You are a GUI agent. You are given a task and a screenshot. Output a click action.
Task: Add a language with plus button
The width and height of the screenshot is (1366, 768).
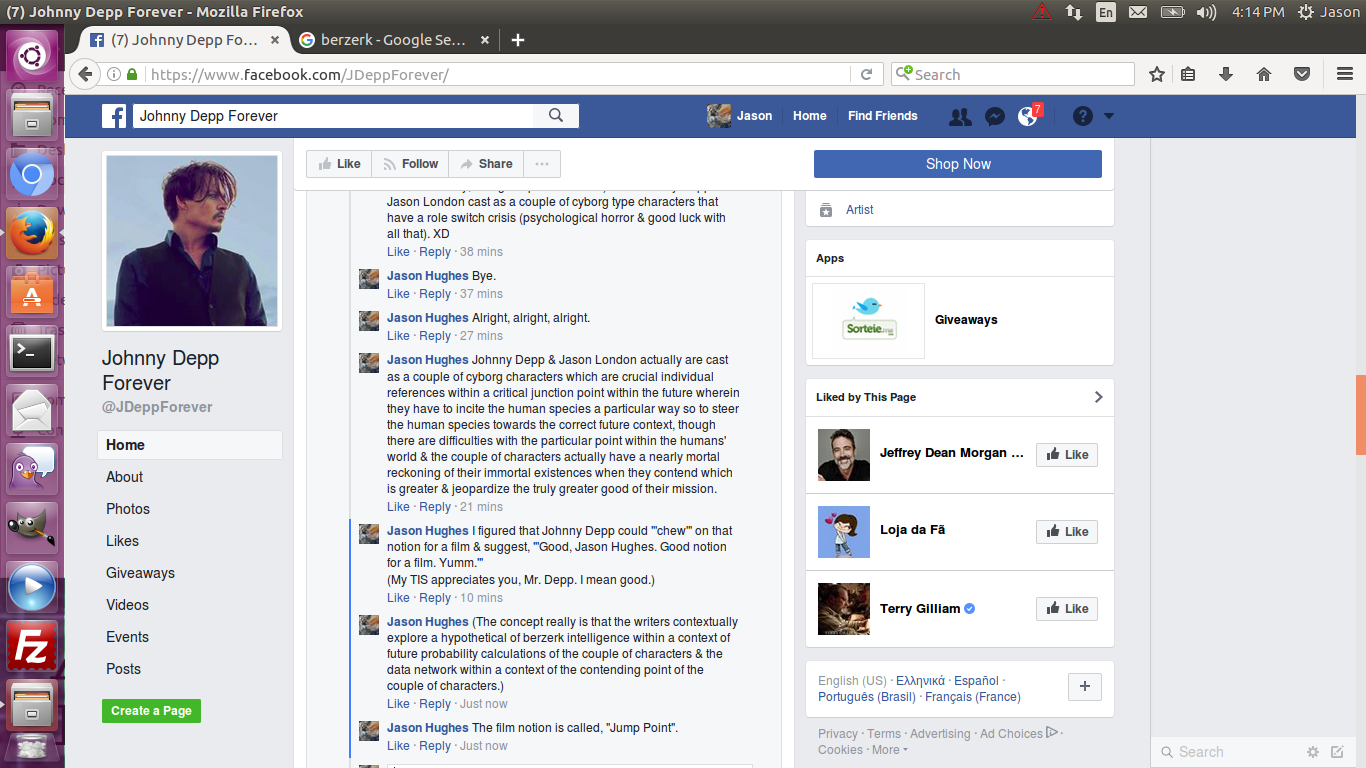point(1085,687)
